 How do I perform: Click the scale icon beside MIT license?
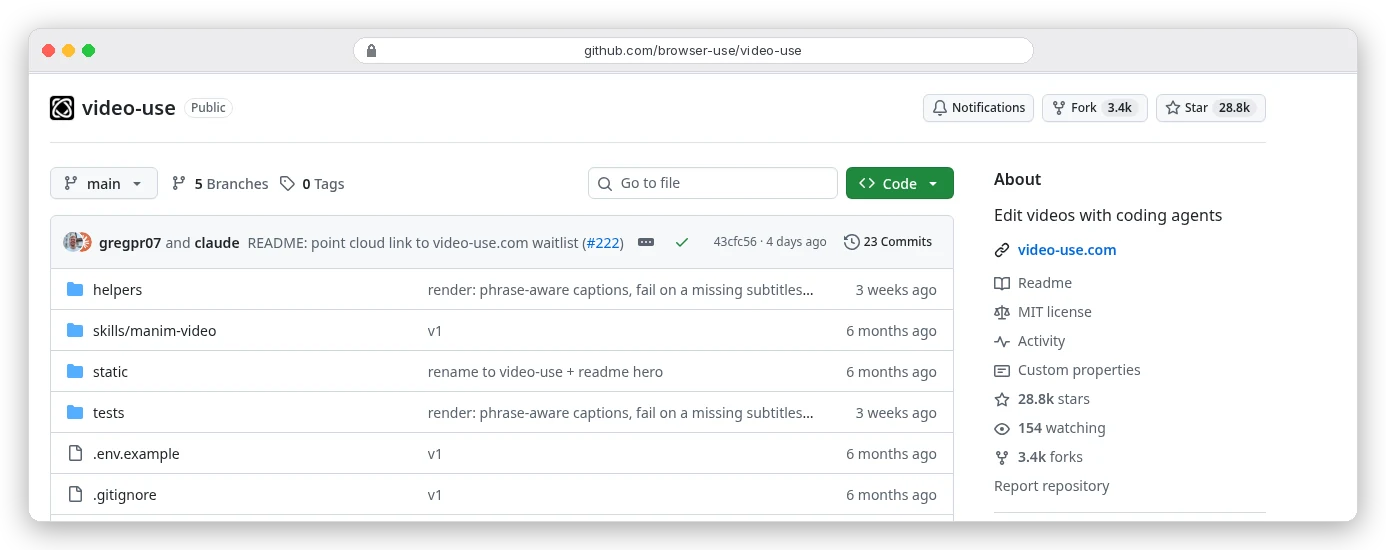point(1002,312)
